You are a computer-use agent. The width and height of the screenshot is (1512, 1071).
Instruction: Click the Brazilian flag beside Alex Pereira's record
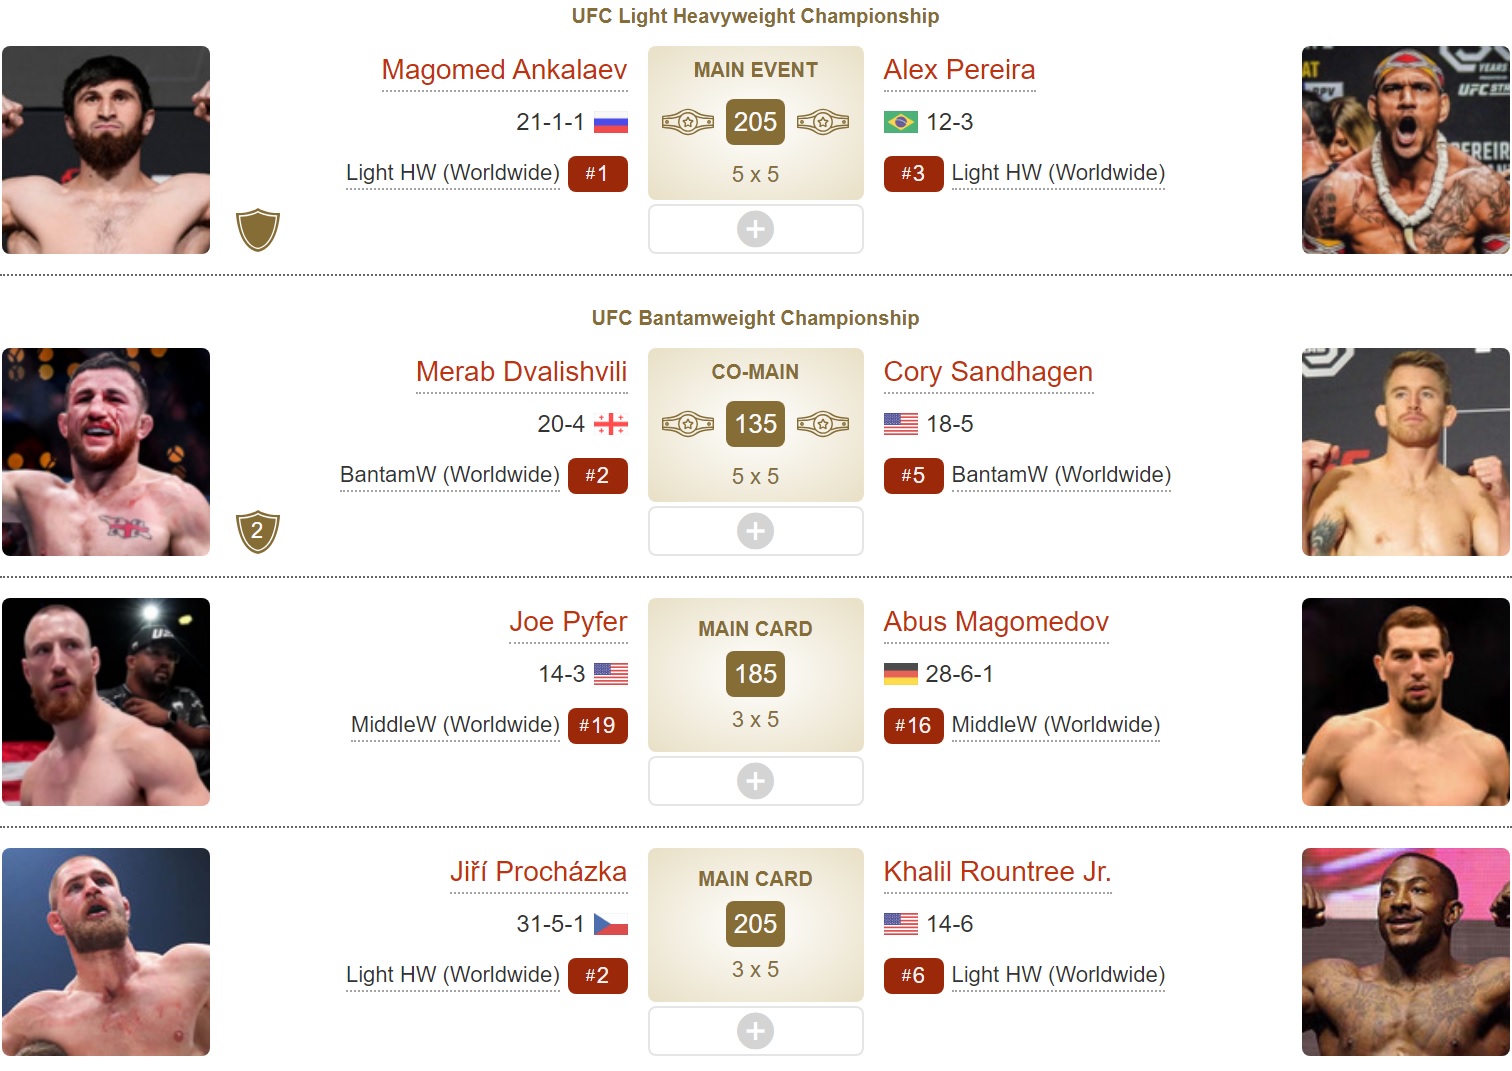coord(901,123)
